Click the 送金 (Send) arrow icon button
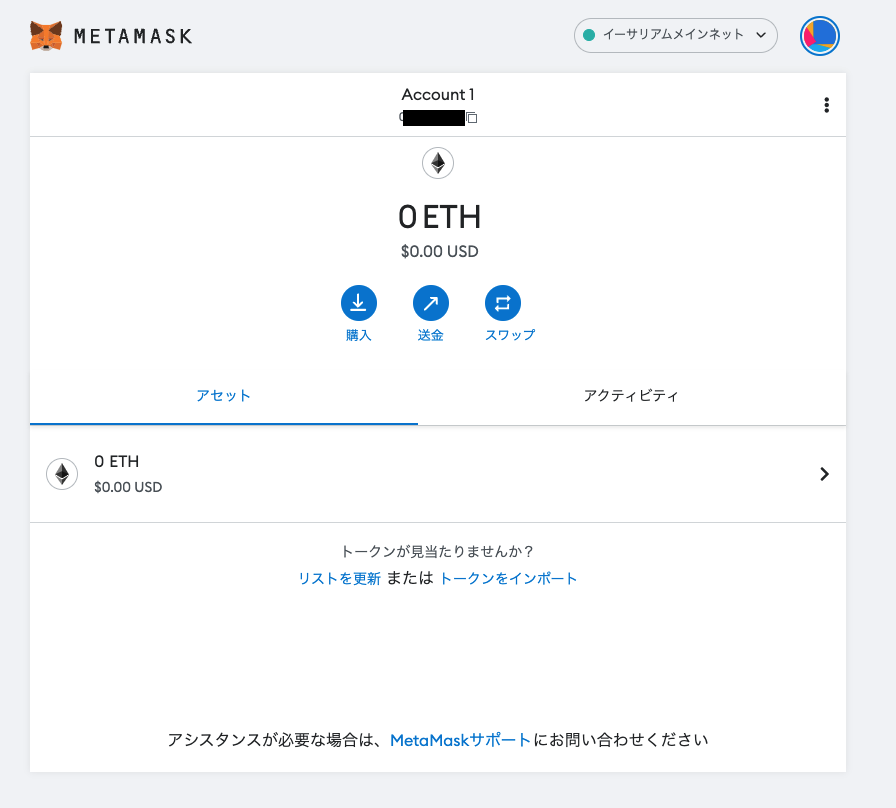 click(431, 303)
